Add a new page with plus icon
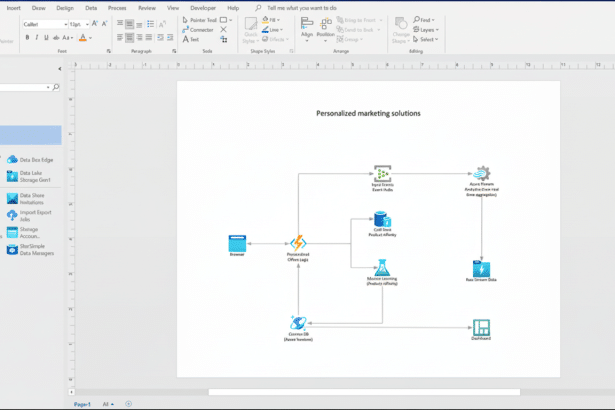The image size is (615, 410). click(128, 404)
